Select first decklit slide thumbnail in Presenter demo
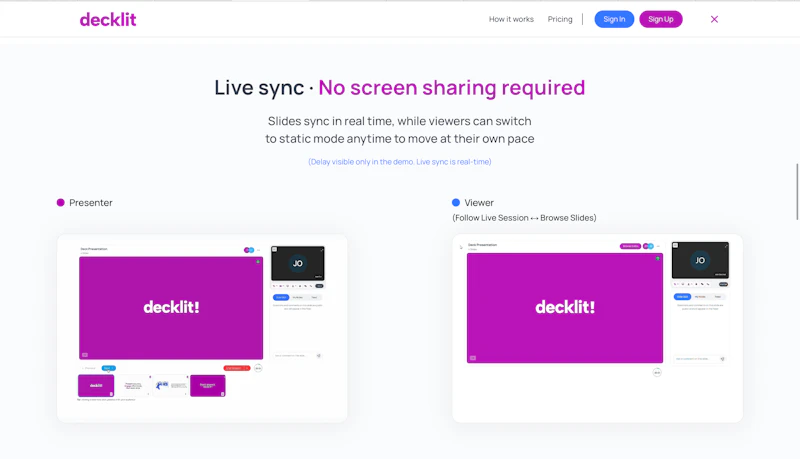Screen dimensions: 800x459 point(96,386)
